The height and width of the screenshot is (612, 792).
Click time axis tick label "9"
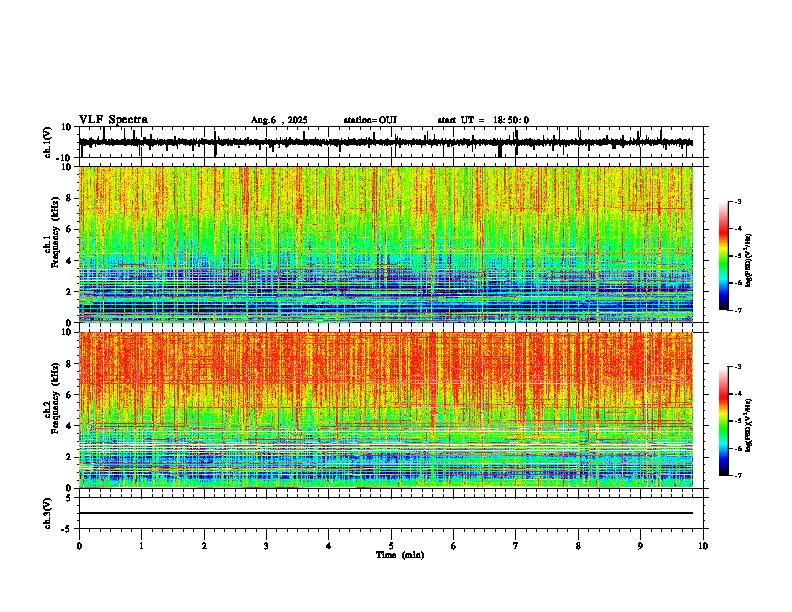[x=641, y=546]
